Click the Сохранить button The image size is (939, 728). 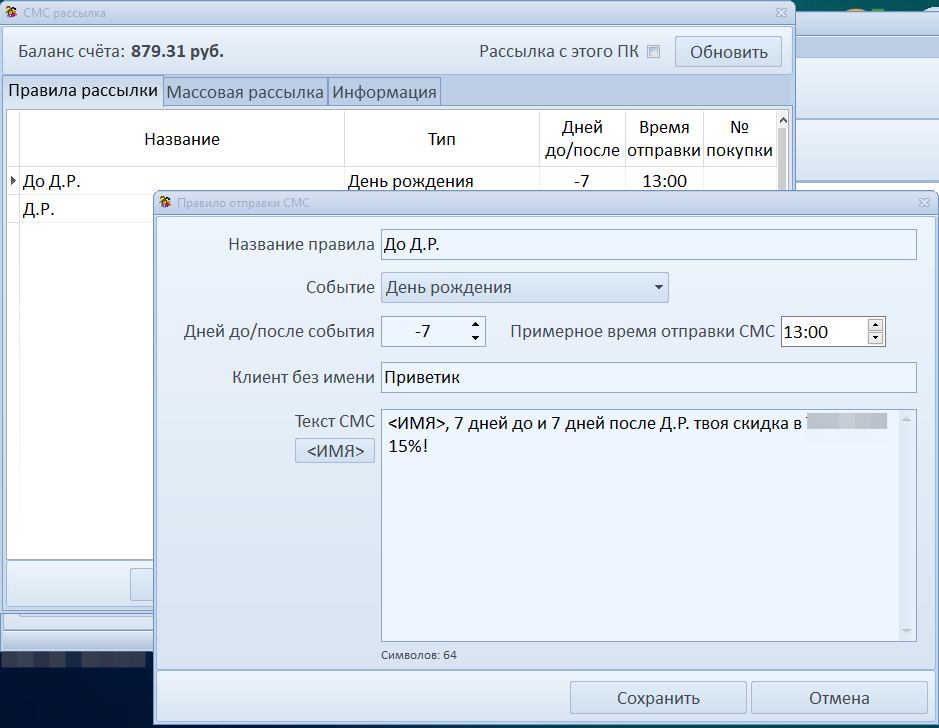[x=658, y=698]
